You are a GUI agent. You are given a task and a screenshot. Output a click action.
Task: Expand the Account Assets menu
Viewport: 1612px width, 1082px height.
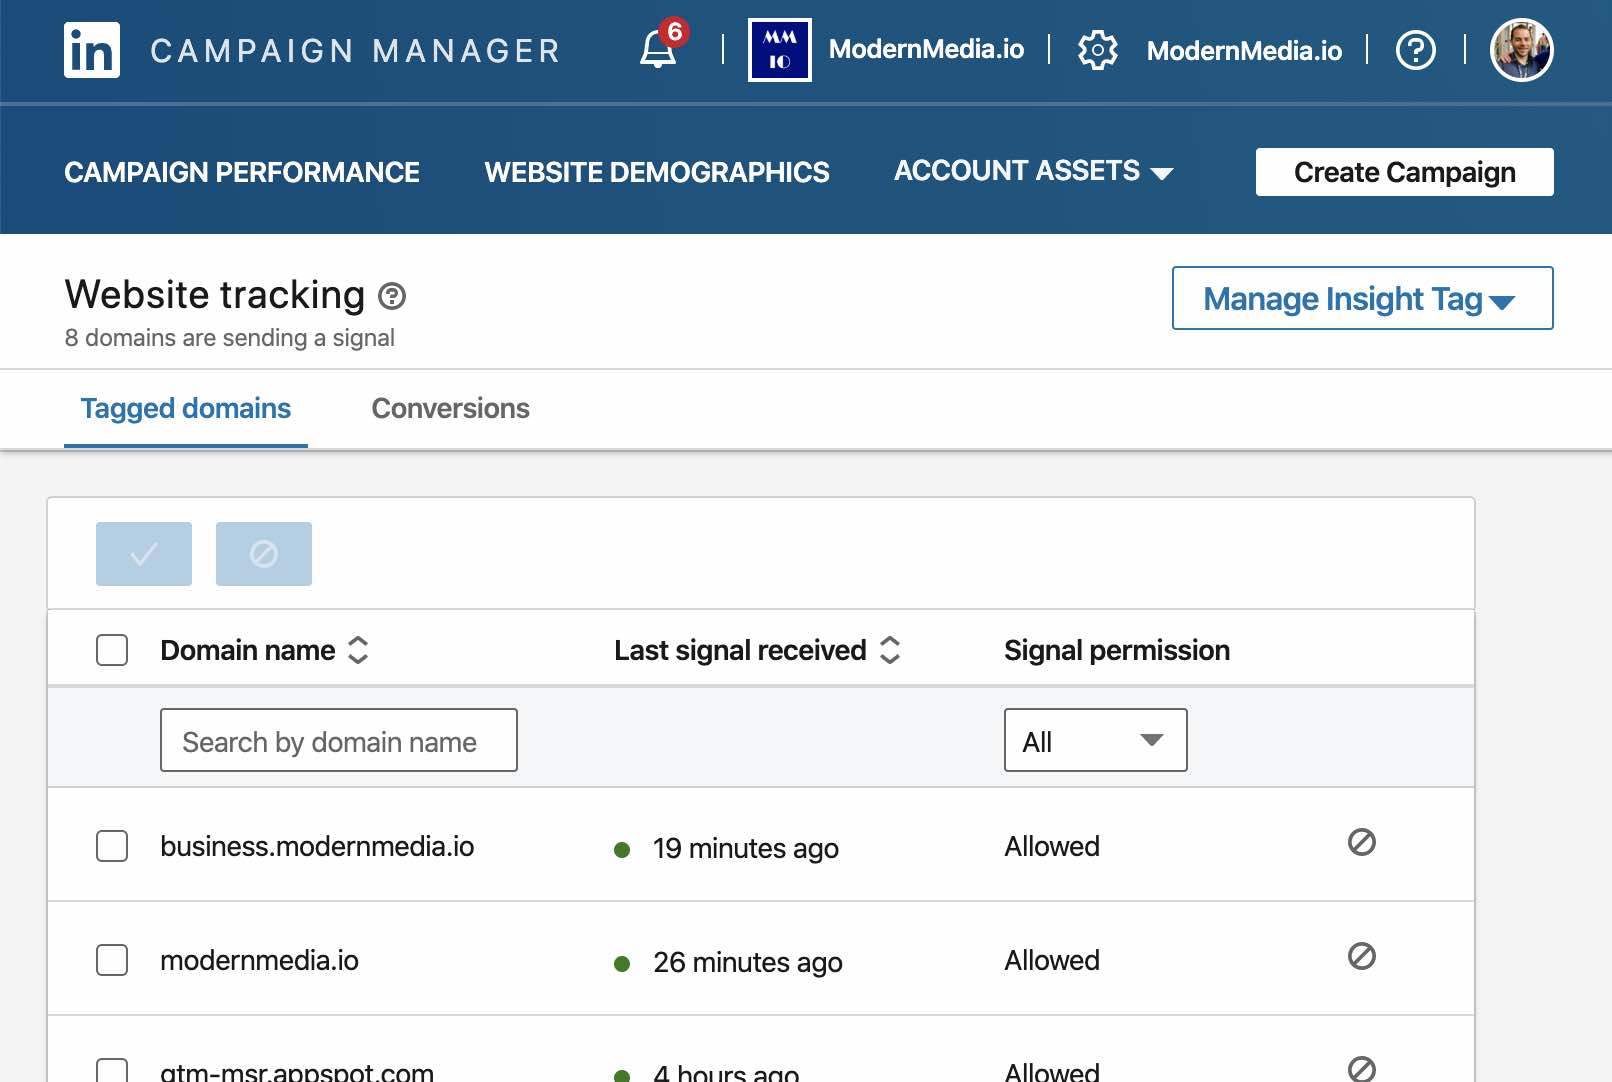pyautogui.click(x=1033, y=171)
